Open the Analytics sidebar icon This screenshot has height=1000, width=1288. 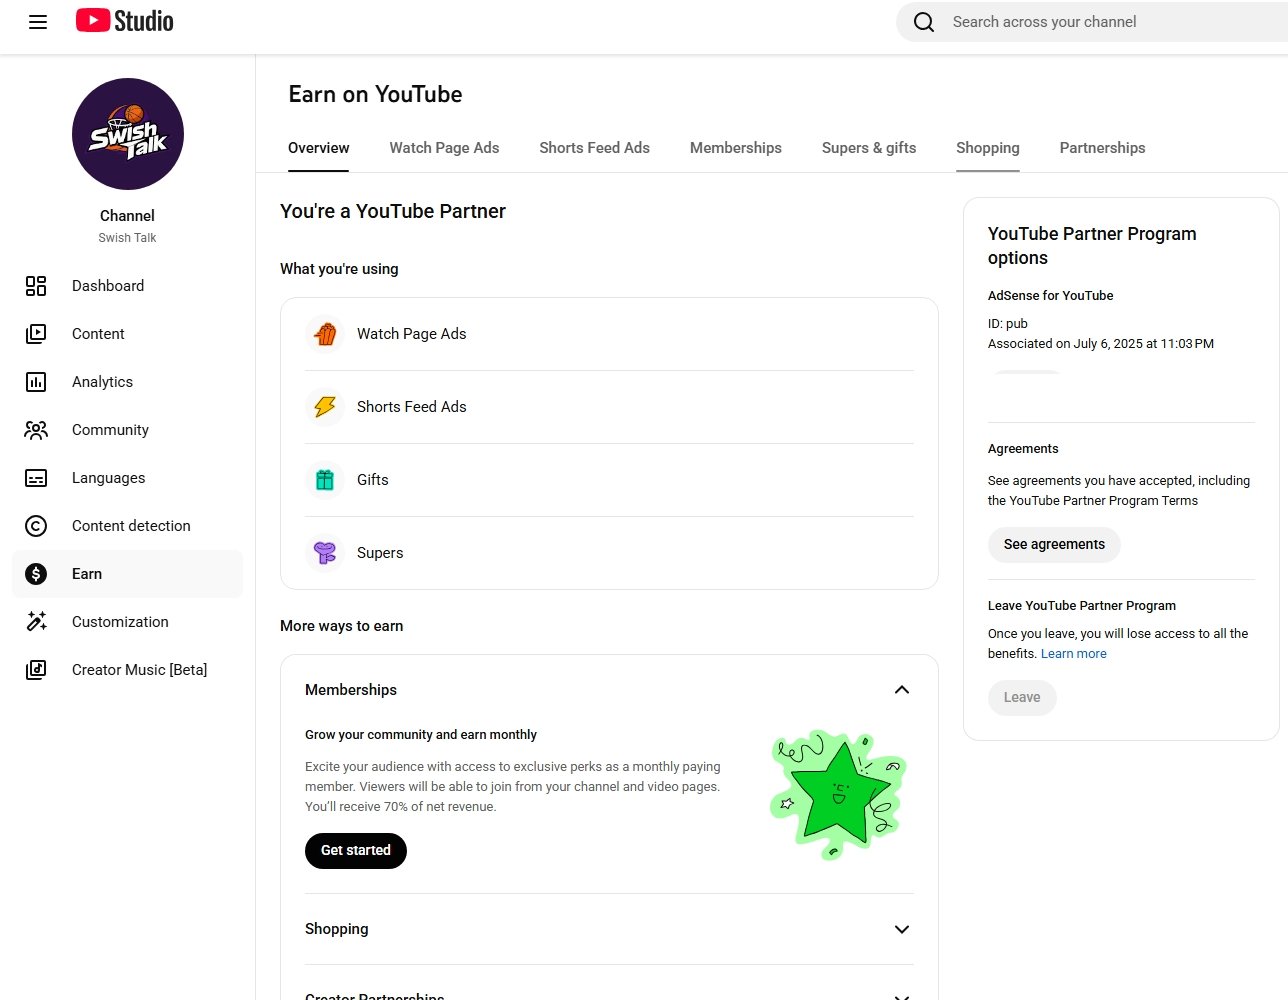pos(36,382)
